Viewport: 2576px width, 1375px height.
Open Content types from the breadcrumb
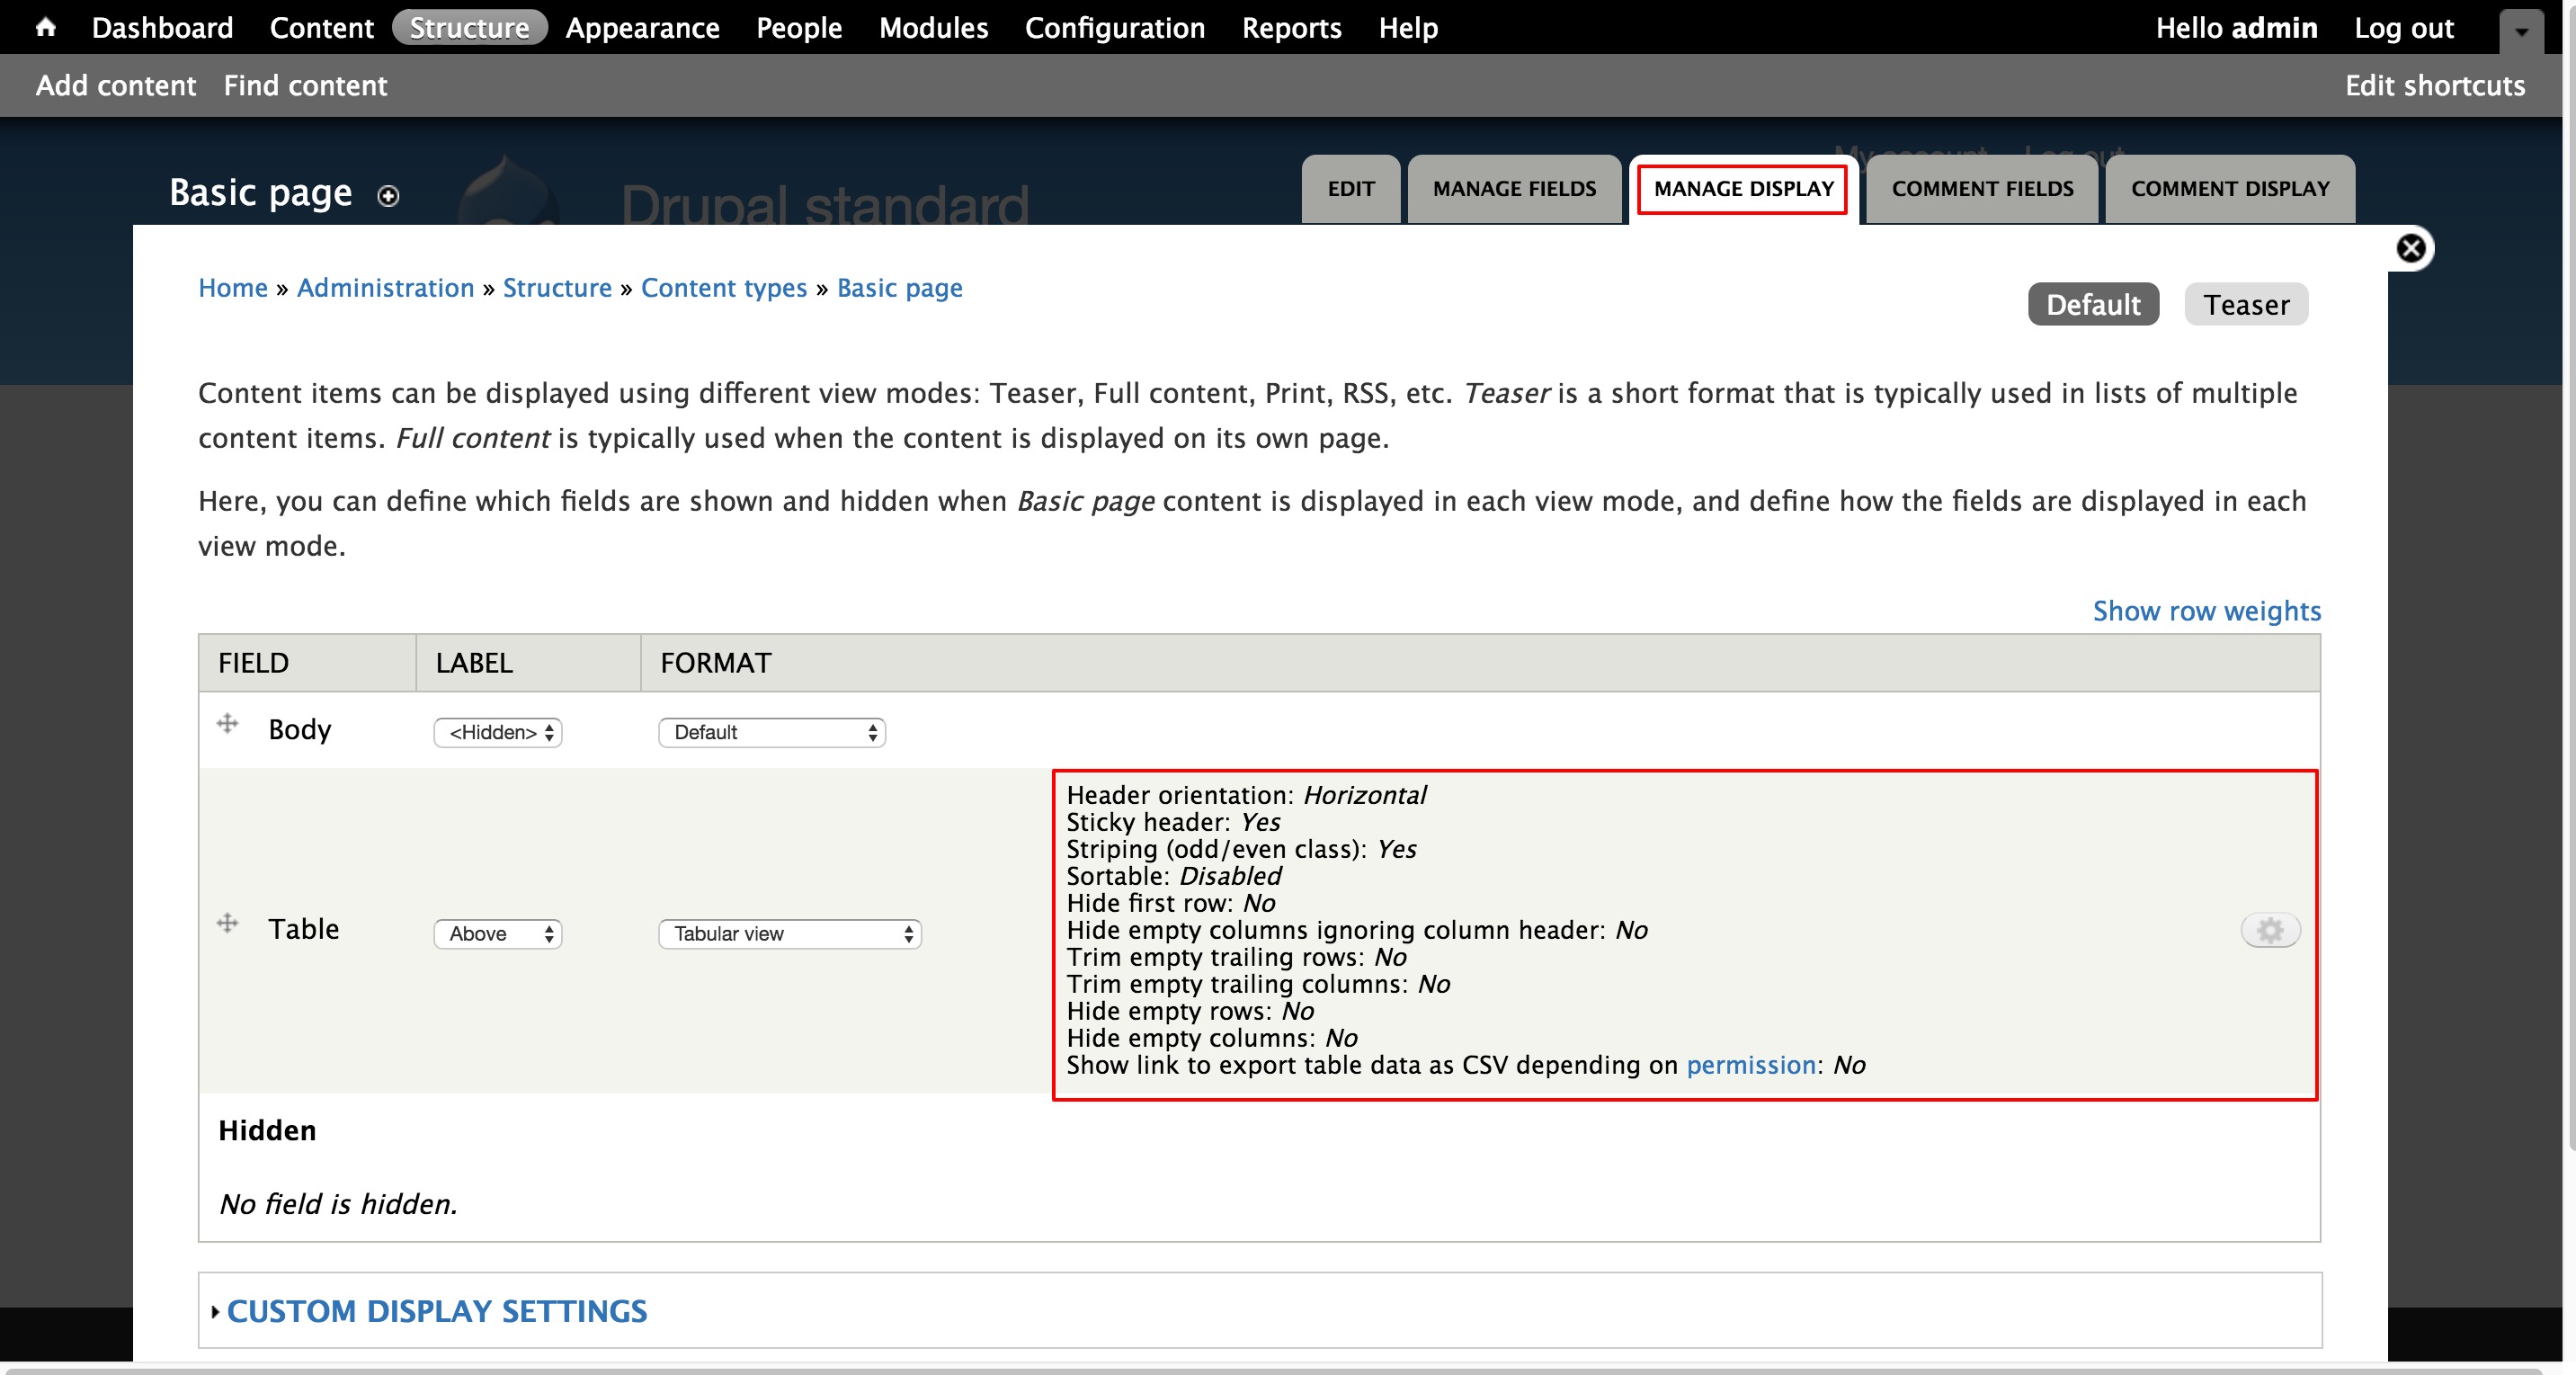point(724,287)
